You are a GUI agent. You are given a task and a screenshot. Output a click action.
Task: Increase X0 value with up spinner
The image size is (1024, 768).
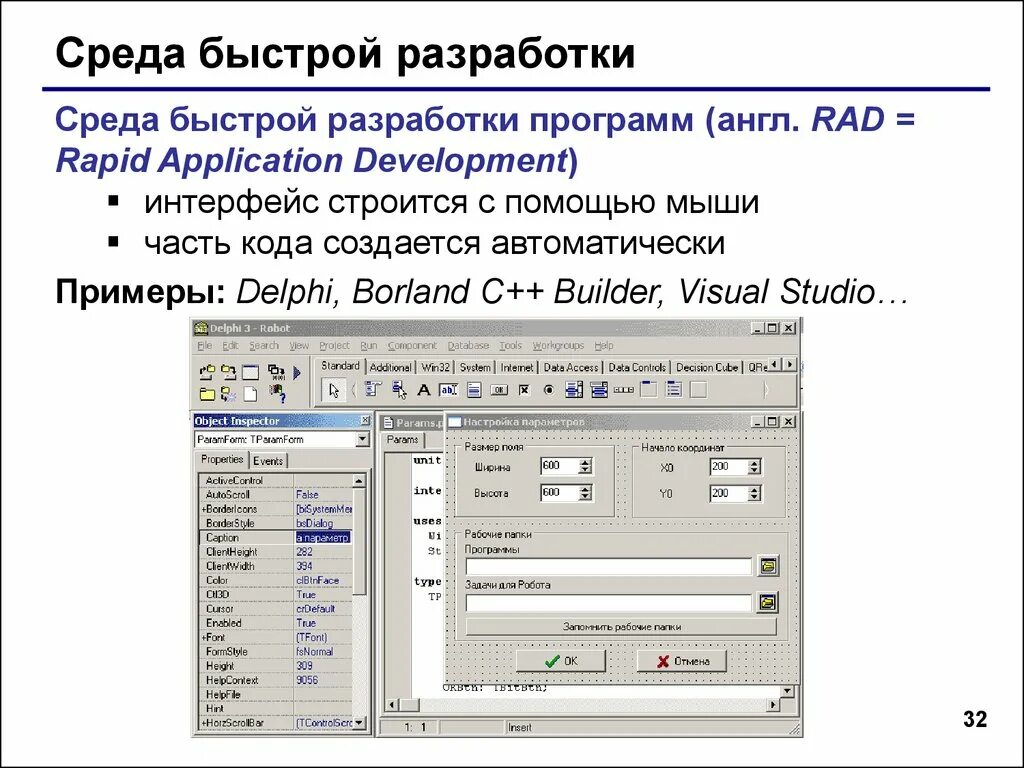tap(754, 463)
